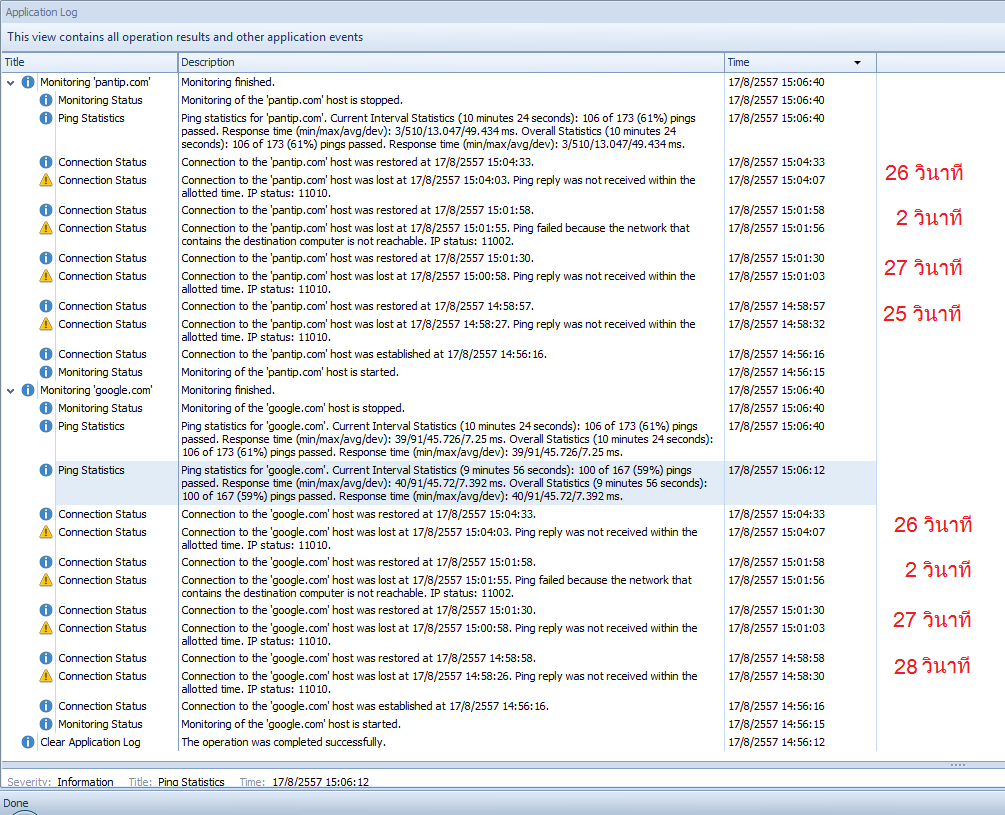This screenshot has height=815, width=1005.
Task: Click warning icon for google.com lost at 15:00:58
Action: click(46, 628)
